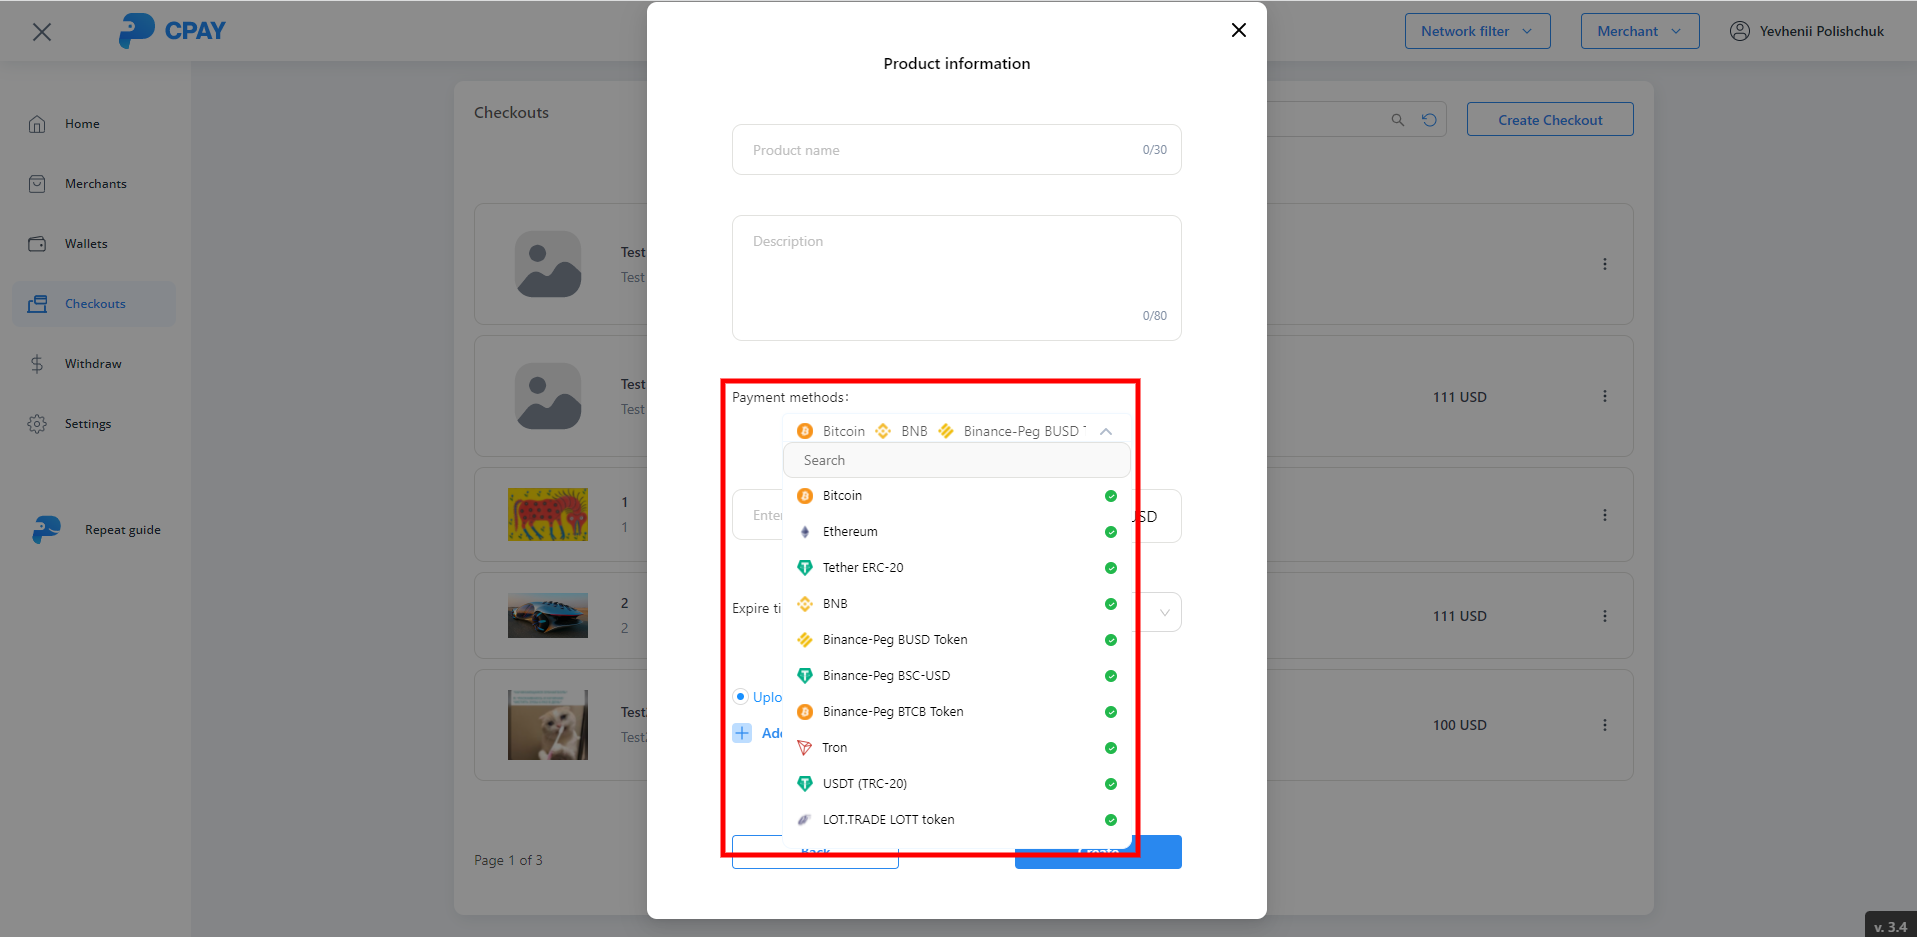Close the Product information dialog

(1238, 30)
